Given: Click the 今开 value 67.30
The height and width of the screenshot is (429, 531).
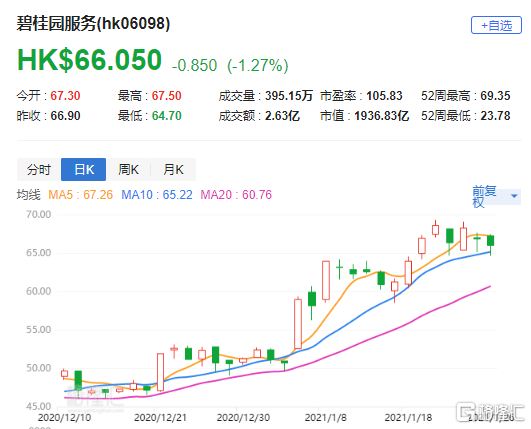Looking at the screenshot, I should (65, 96).
